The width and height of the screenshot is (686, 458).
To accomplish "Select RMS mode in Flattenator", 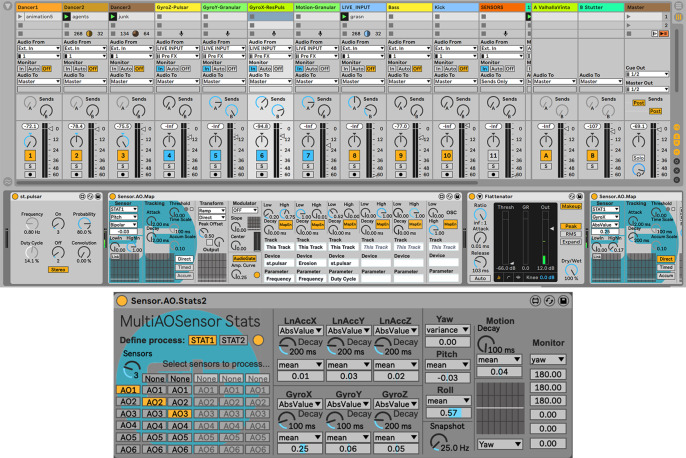I will (x=571, y=234).
